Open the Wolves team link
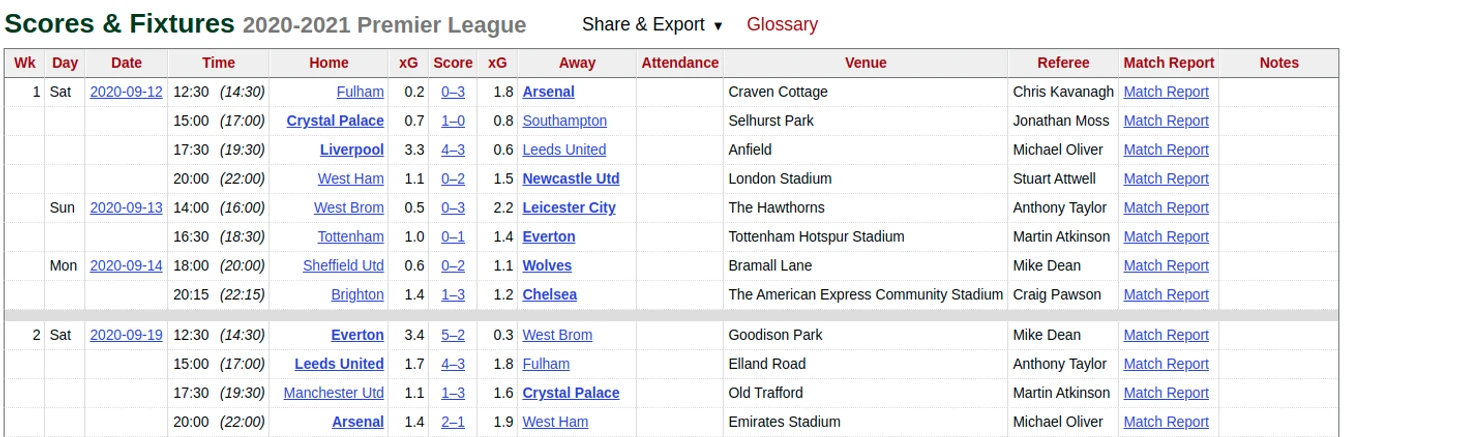This screenshot has width=1460, height=437. [x=547, y=266]
